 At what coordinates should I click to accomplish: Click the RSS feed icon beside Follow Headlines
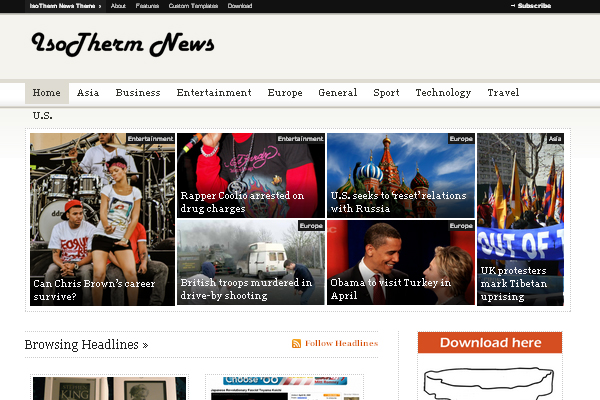pyautogui.click(x=296, y=343)
